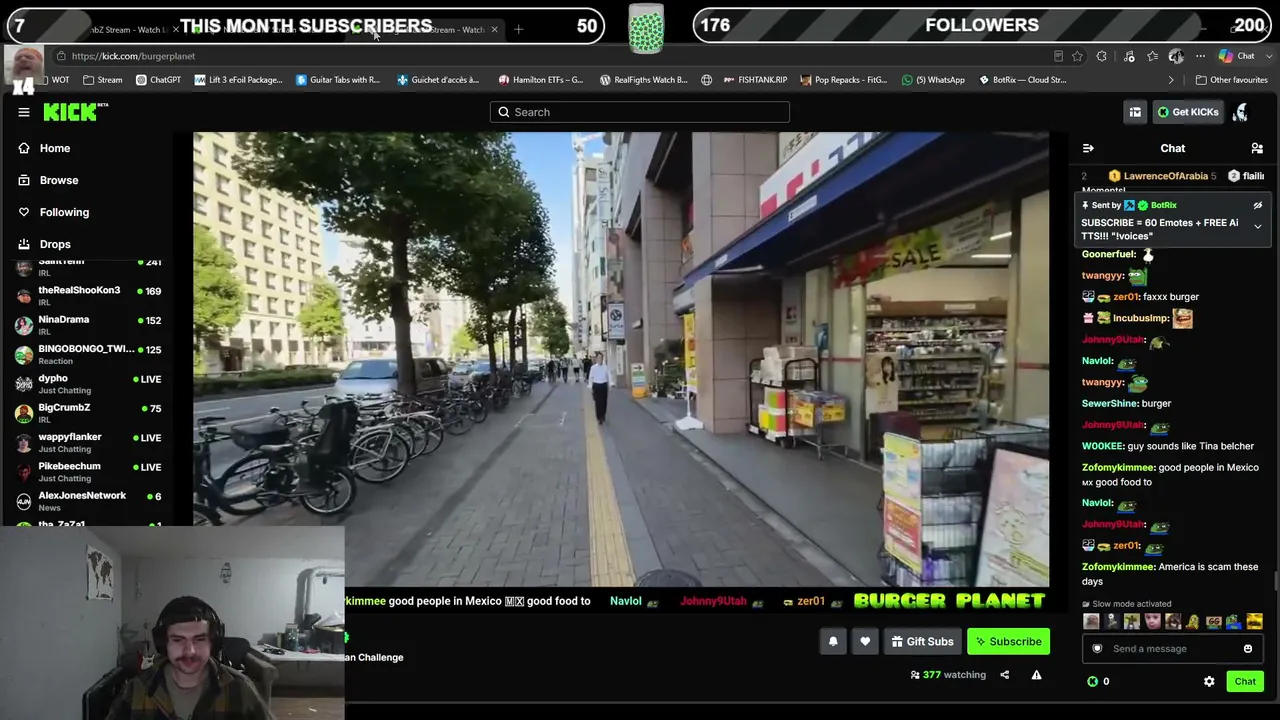Open Pikebeechum channel in sidebar
The width and height of the screenshot is (1280, 720).
pos(89,472)
